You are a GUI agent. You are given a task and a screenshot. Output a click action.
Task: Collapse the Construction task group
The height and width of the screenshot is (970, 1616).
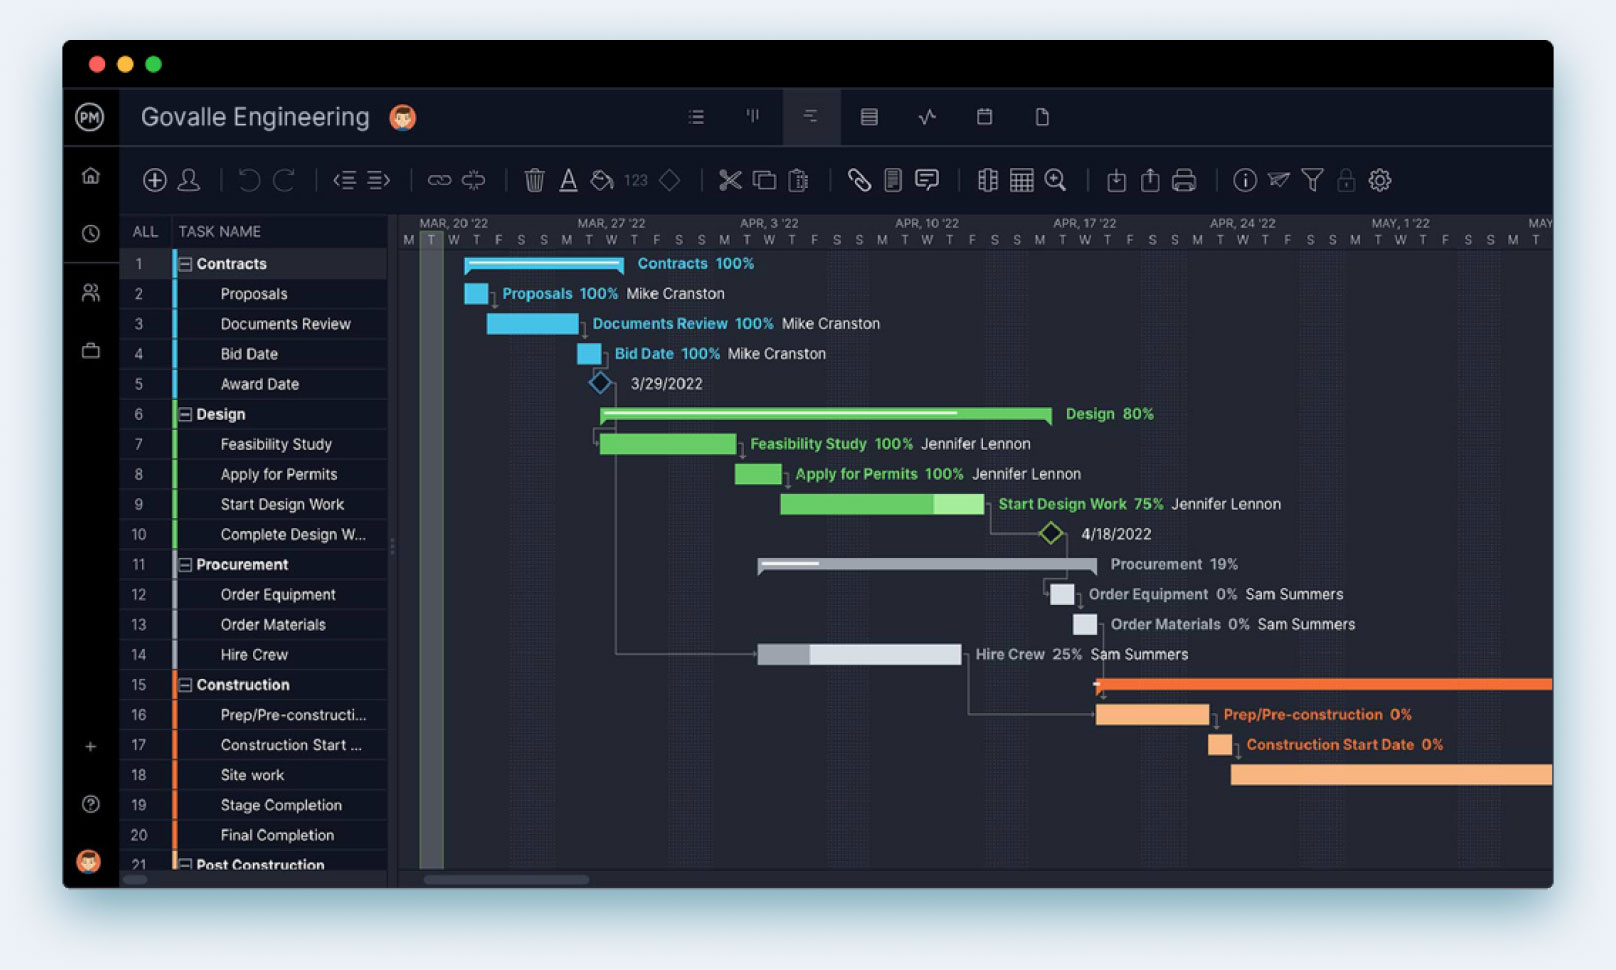pos(185,685)
